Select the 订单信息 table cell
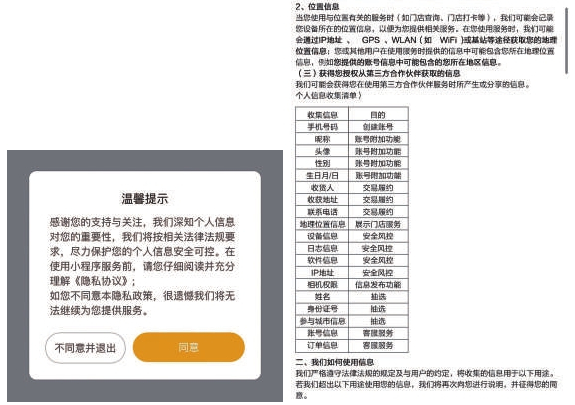Viewport: 575px width, 405px height. [x=322, y=345]
